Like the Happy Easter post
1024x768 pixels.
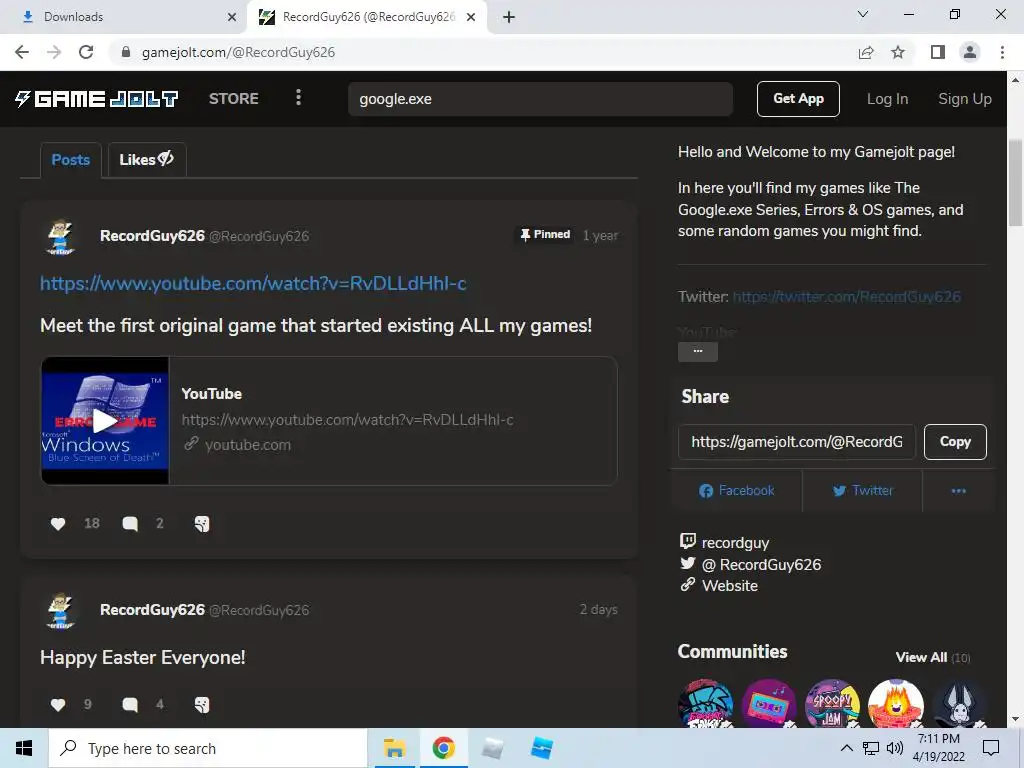[x=58, y=705]
